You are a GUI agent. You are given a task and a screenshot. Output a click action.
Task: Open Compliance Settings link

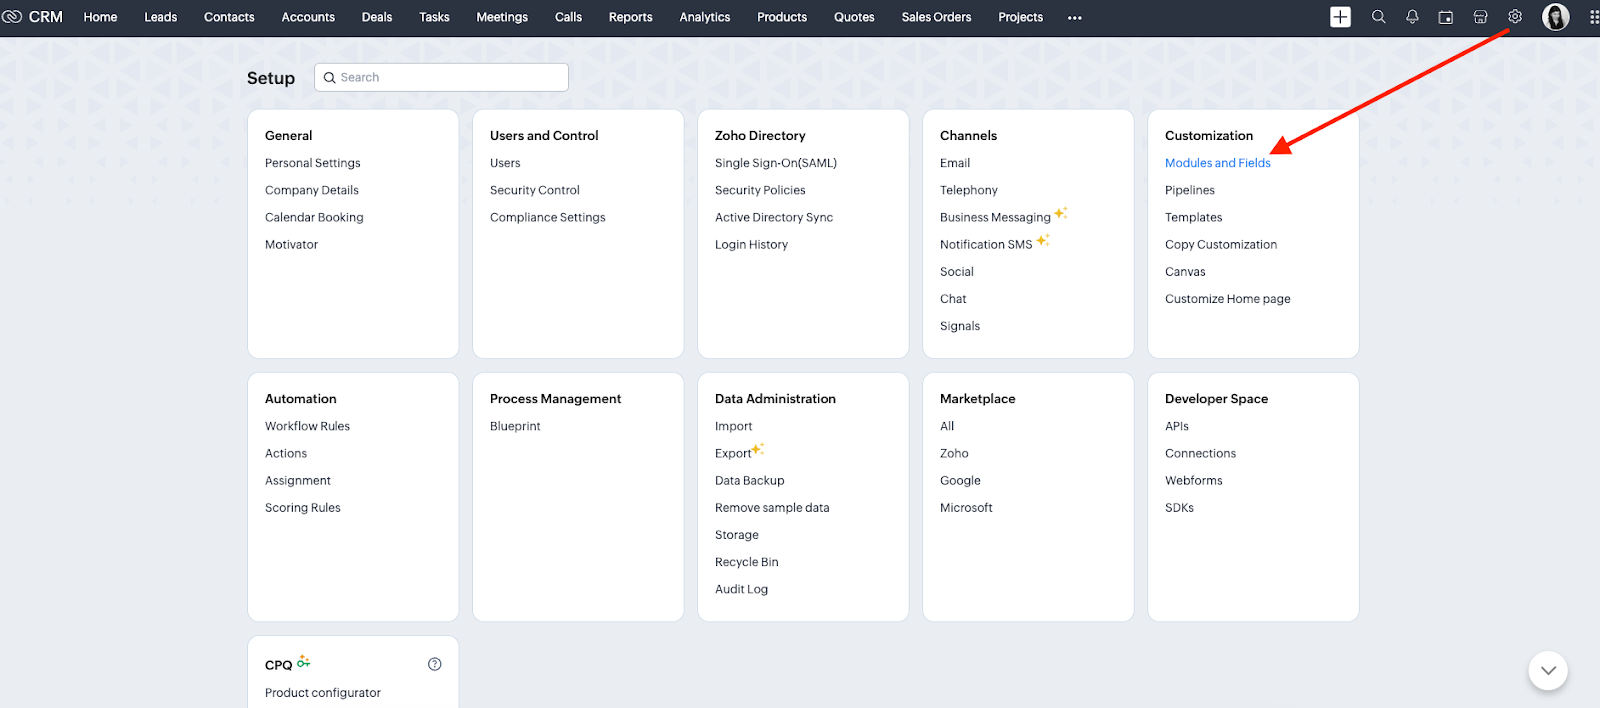click(548, 217)
